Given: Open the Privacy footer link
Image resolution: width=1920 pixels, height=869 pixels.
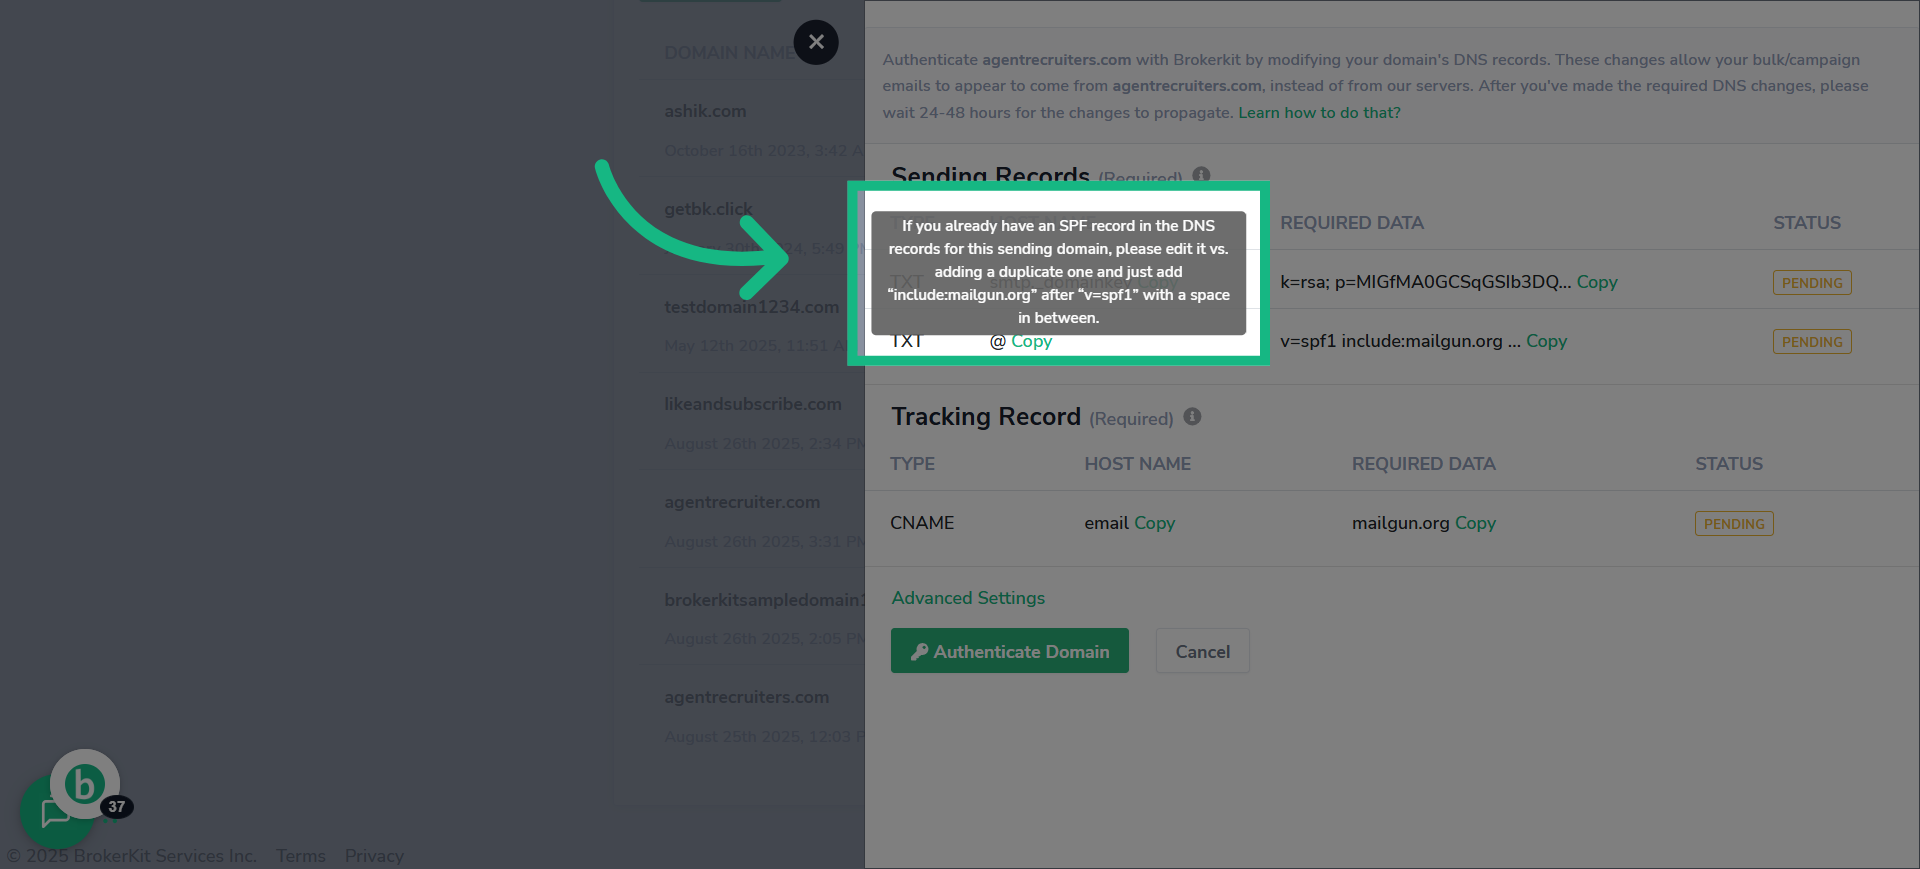Looking at the screenshot, I should [374, 856].
